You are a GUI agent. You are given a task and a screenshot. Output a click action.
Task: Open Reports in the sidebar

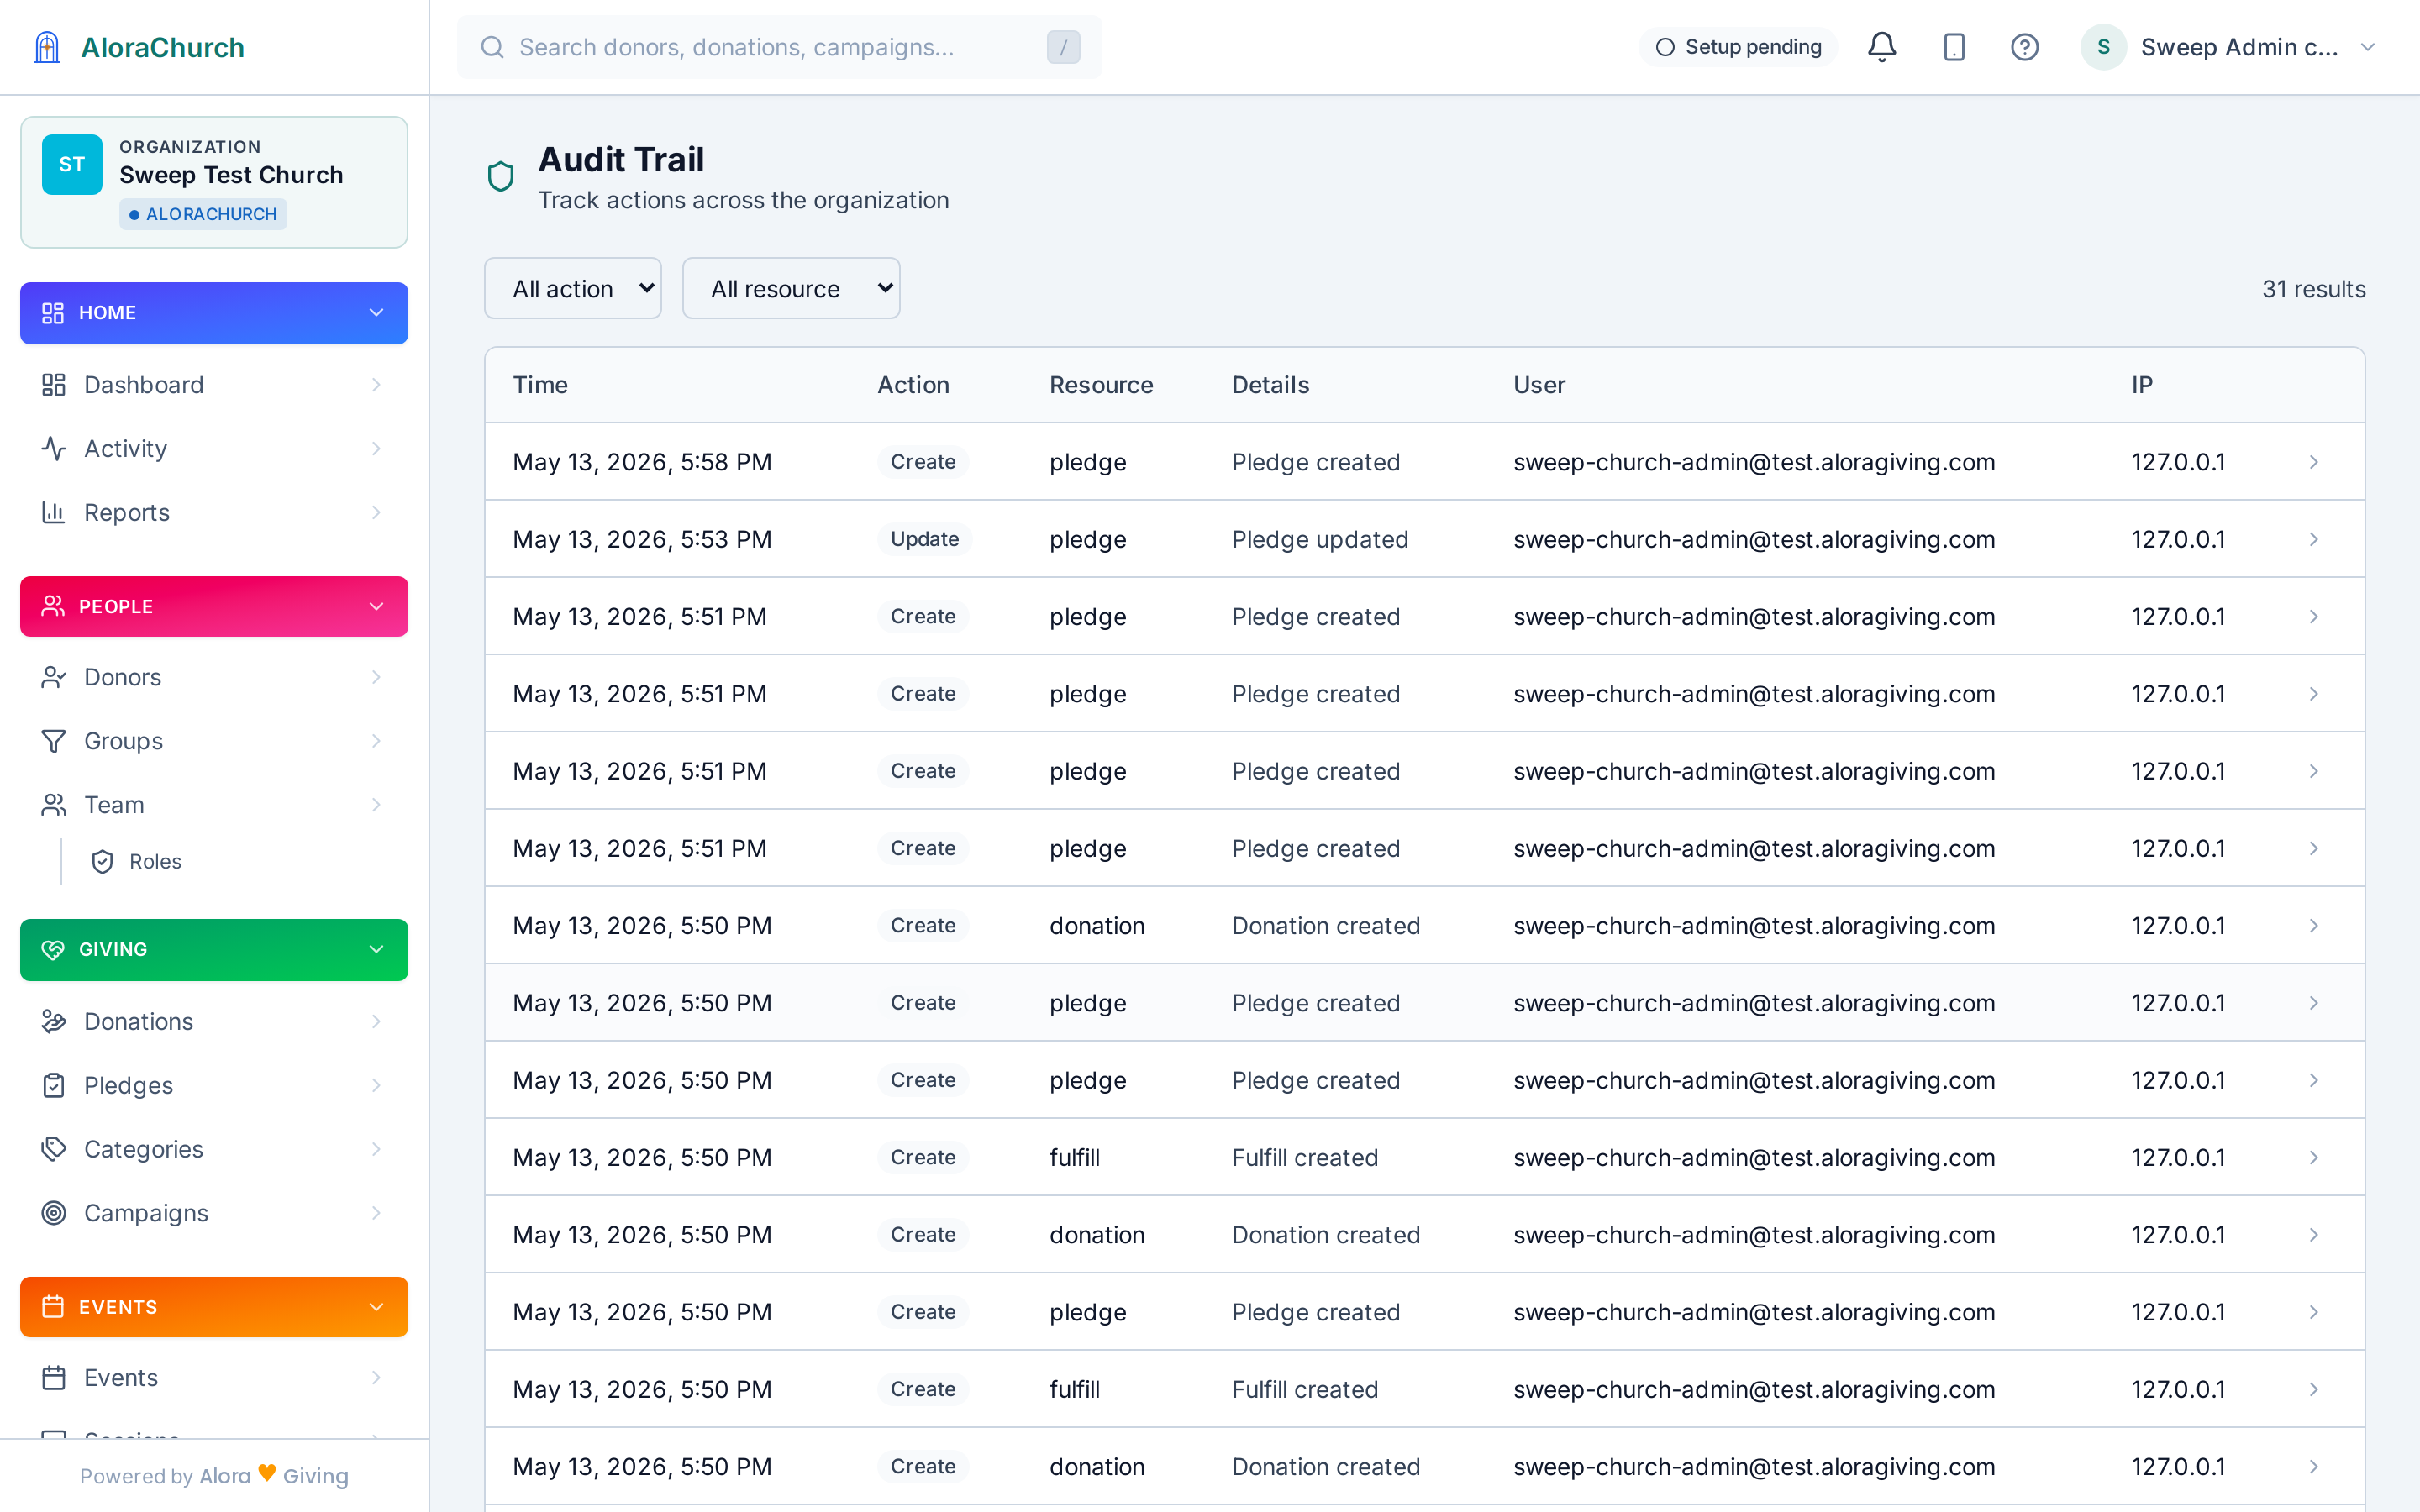(214, 513)
